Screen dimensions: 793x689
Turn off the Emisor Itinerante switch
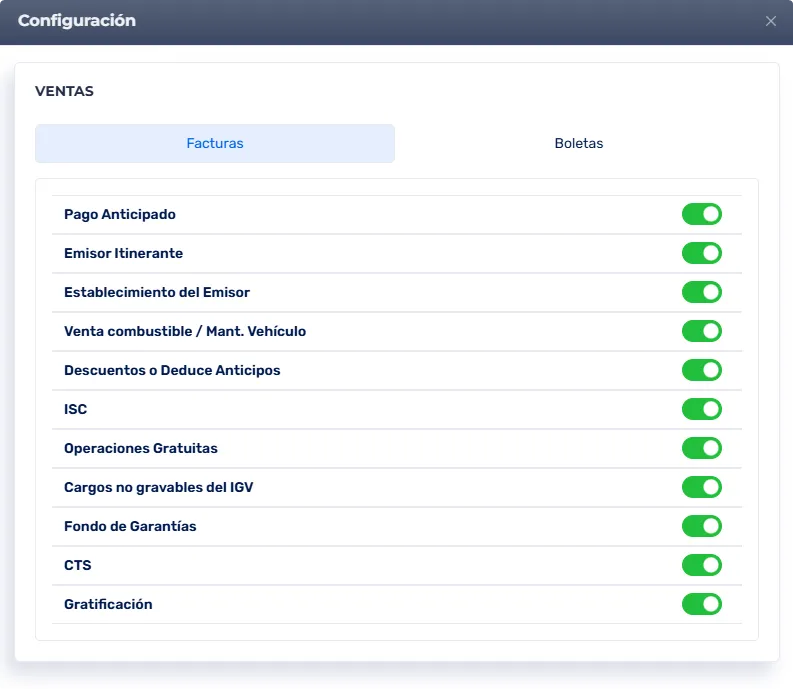(x=701, y=253)
